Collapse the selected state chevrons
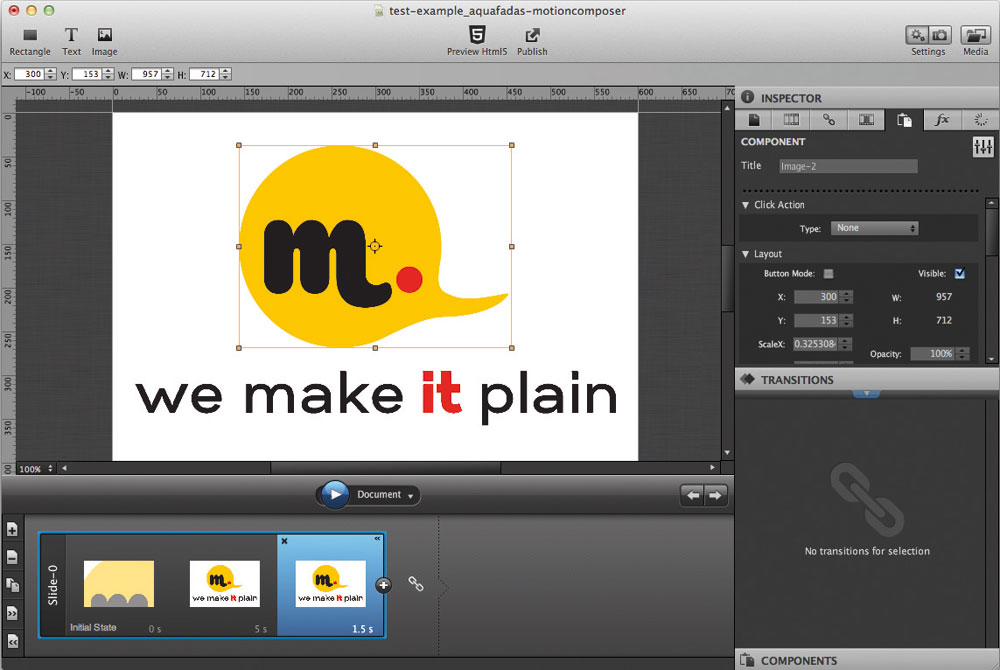The image size is (1000, 670). (x=377, y=539)
